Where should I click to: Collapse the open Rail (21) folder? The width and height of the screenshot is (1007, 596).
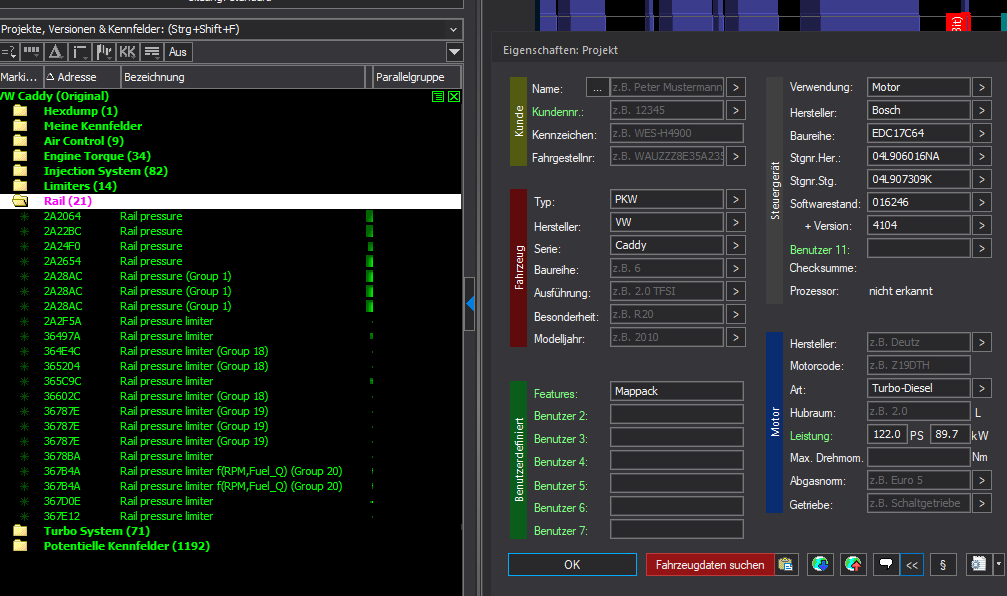point(20,201)
